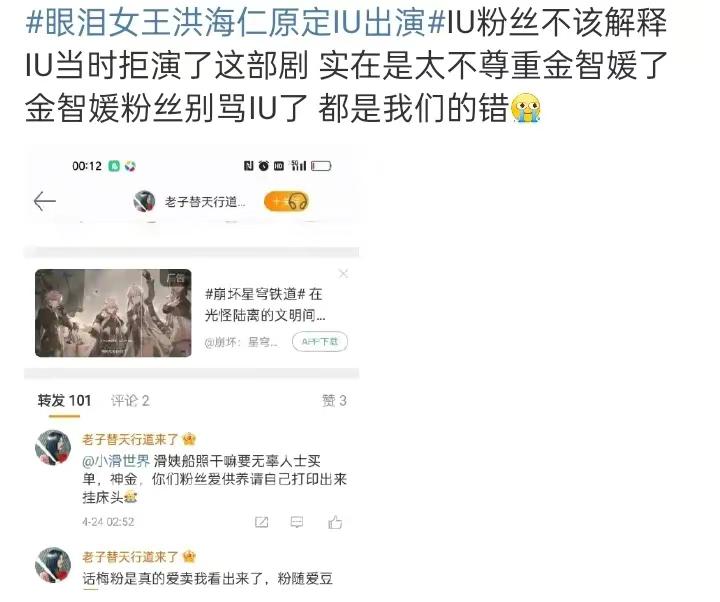Open 老子替天行道 profile avatar in header
This screenshot has height=602, width=720.
click(x=144, y=201)
